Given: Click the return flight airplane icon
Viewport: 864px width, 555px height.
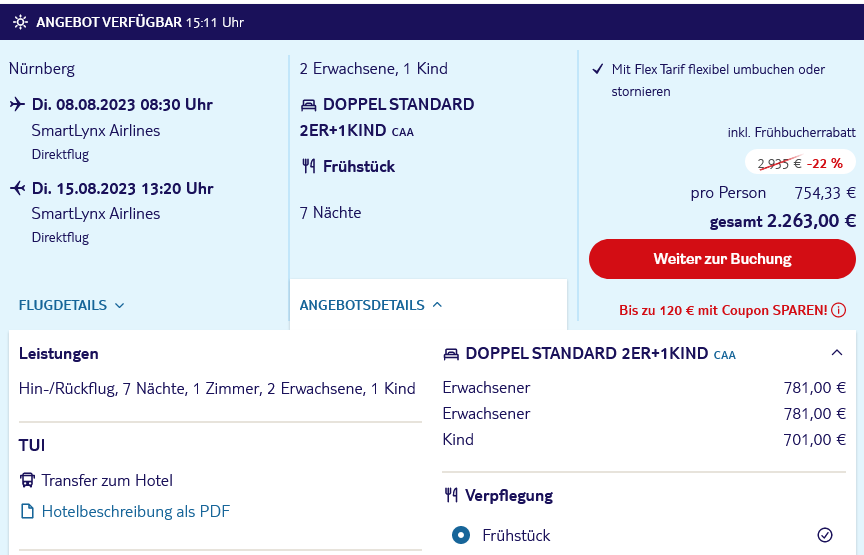Looking at the screenshot, I should point(18,188).
